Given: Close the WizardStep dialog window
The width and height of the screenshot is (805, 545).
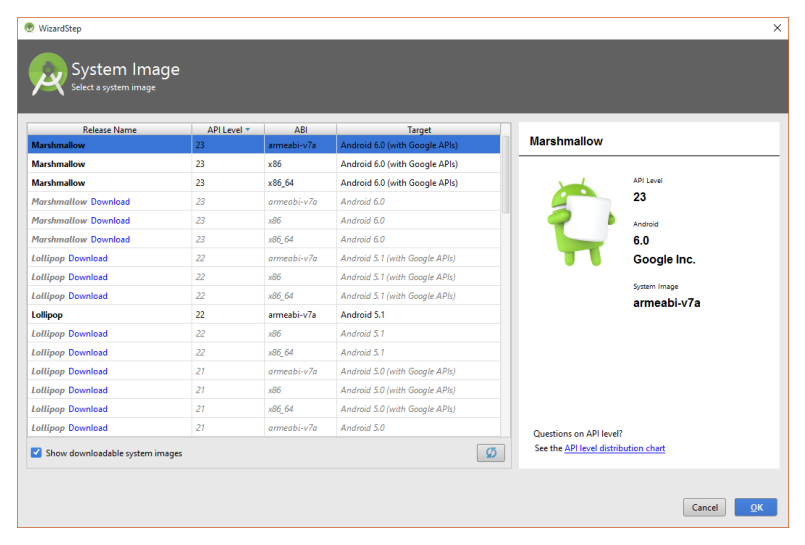Looking at the screenshot, I should pos(777,28).
